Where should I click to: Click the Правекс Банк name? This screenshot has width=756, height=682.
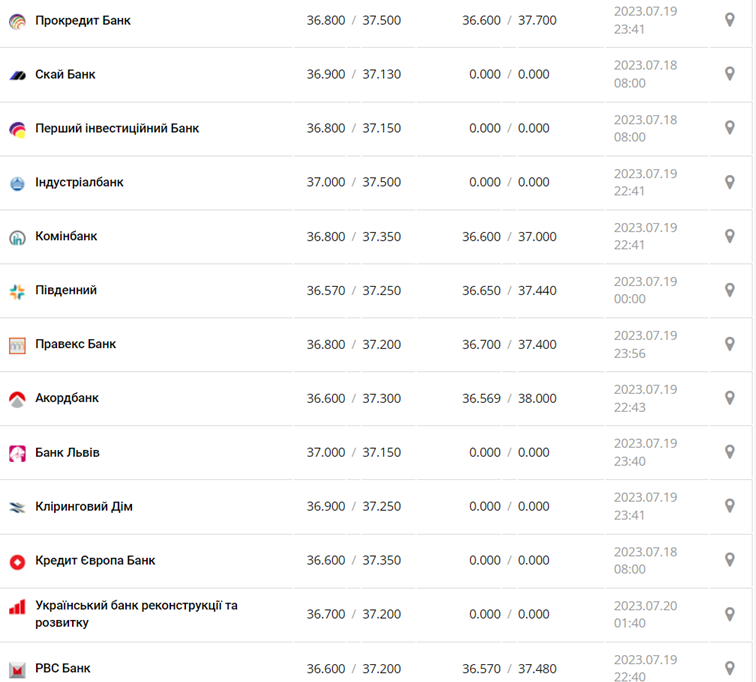(76, 344)
